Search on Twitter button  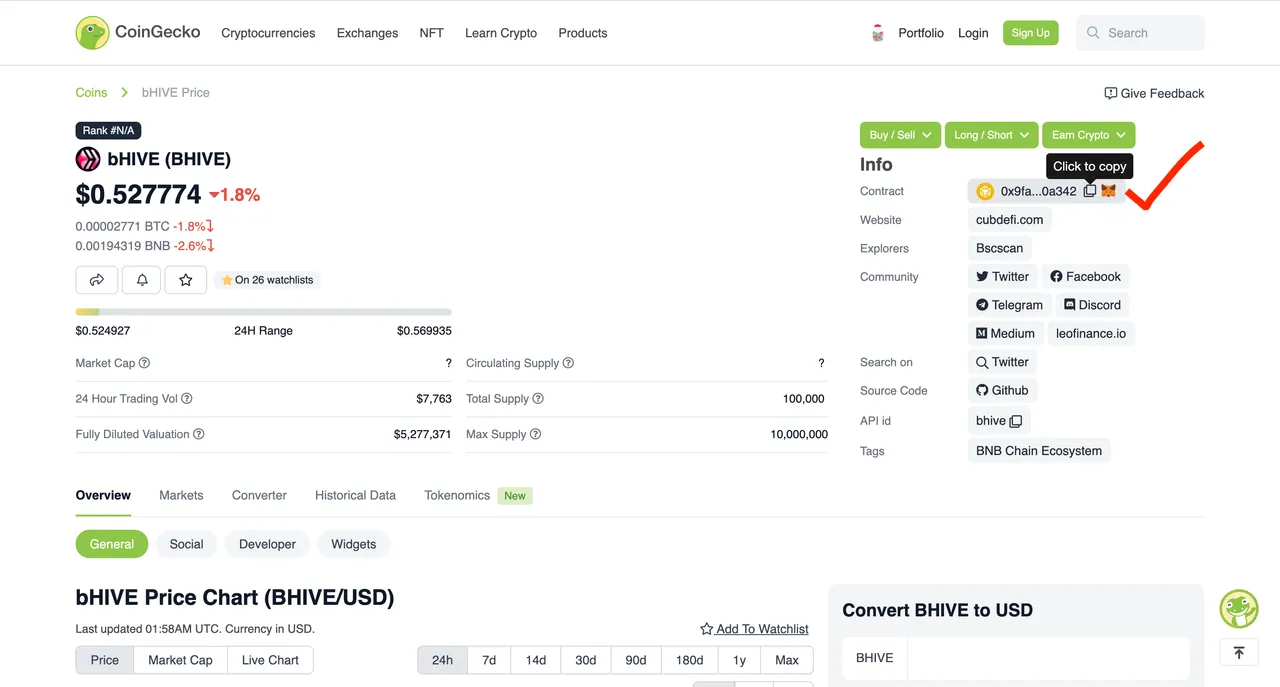pos(1002,362)
